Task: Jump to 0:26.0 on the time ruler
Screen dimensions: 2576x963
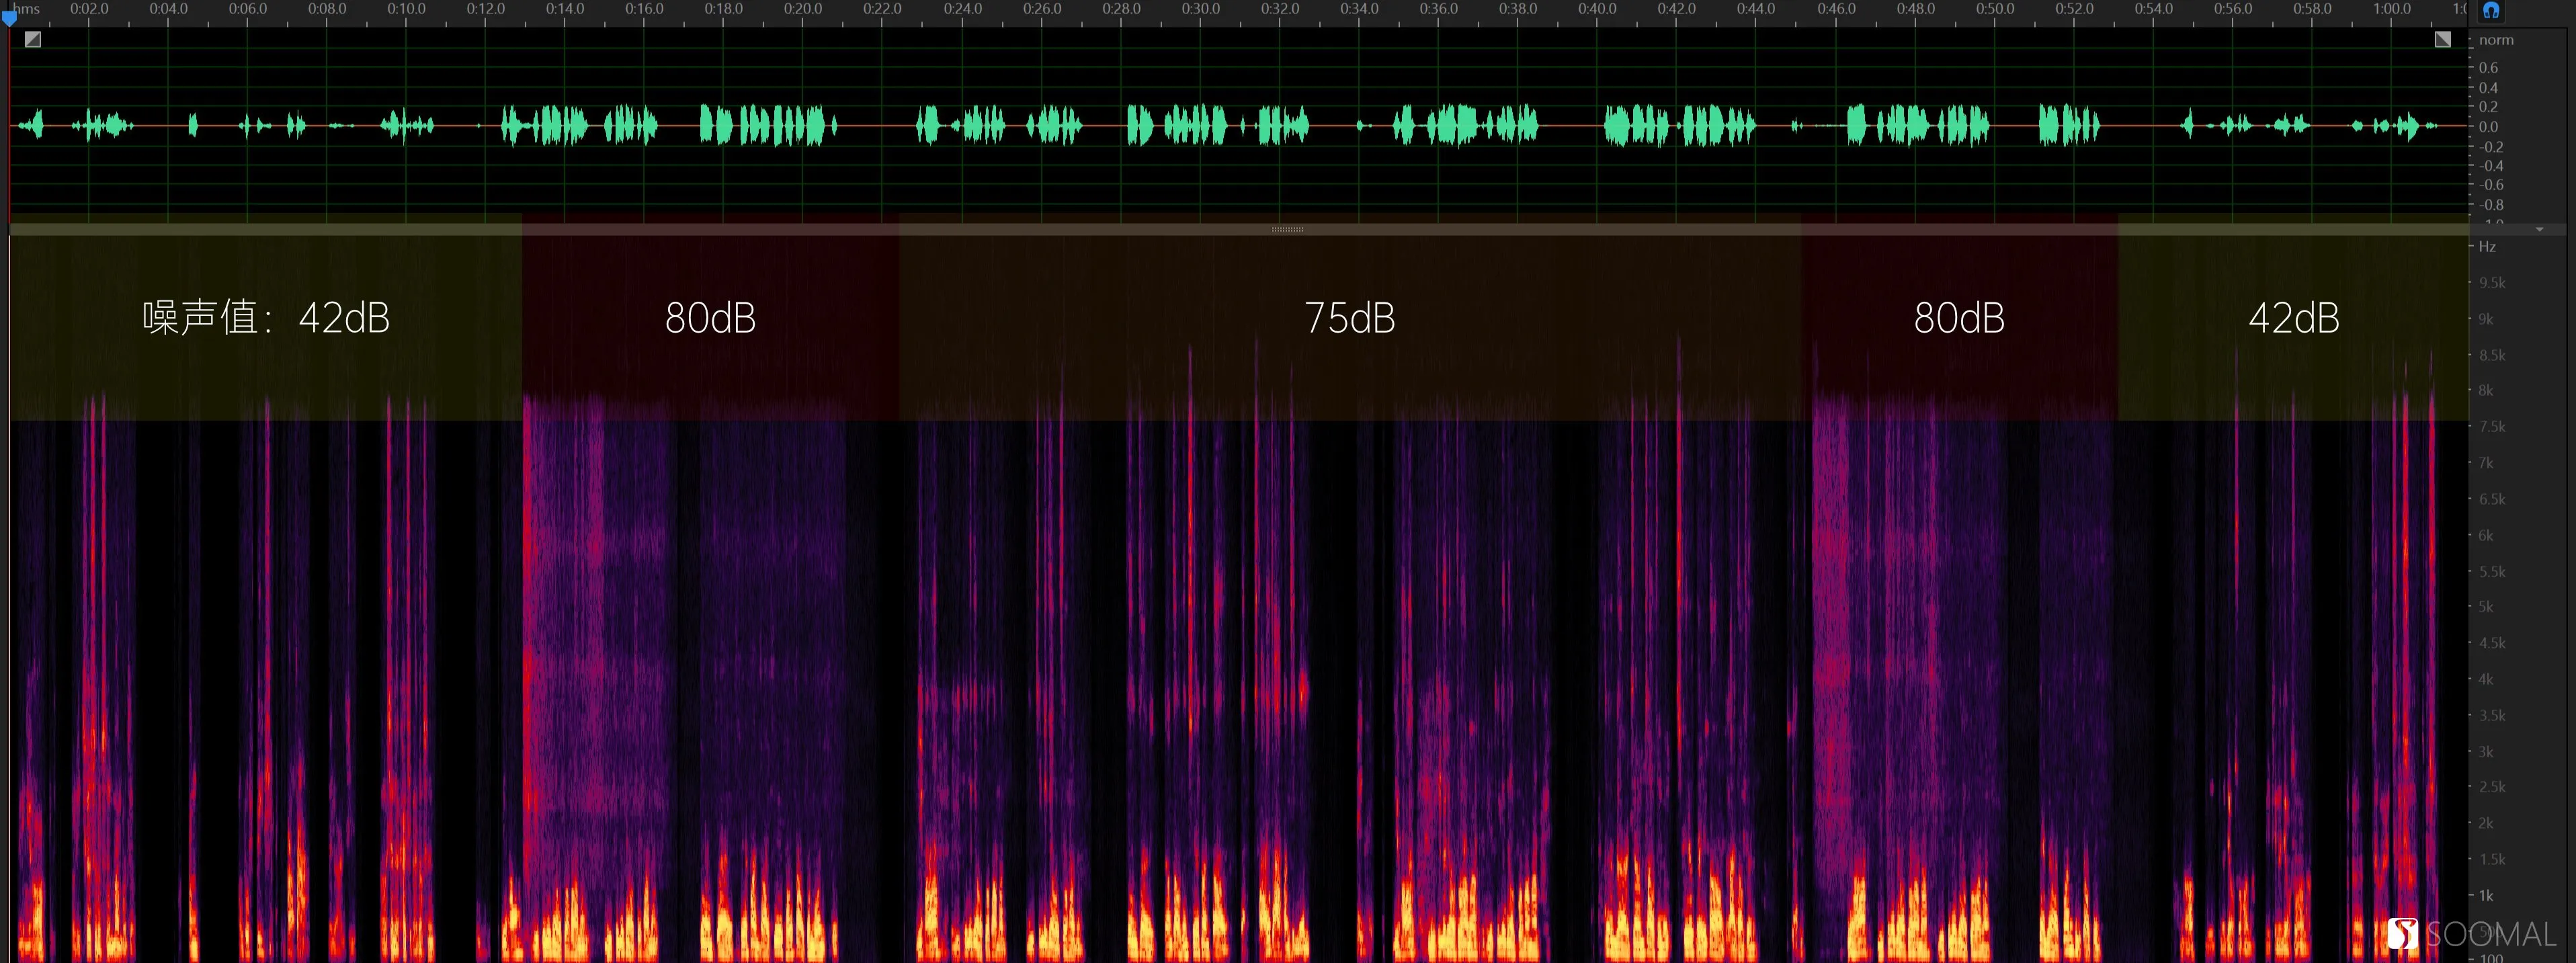Action: tap(1042, 9)
